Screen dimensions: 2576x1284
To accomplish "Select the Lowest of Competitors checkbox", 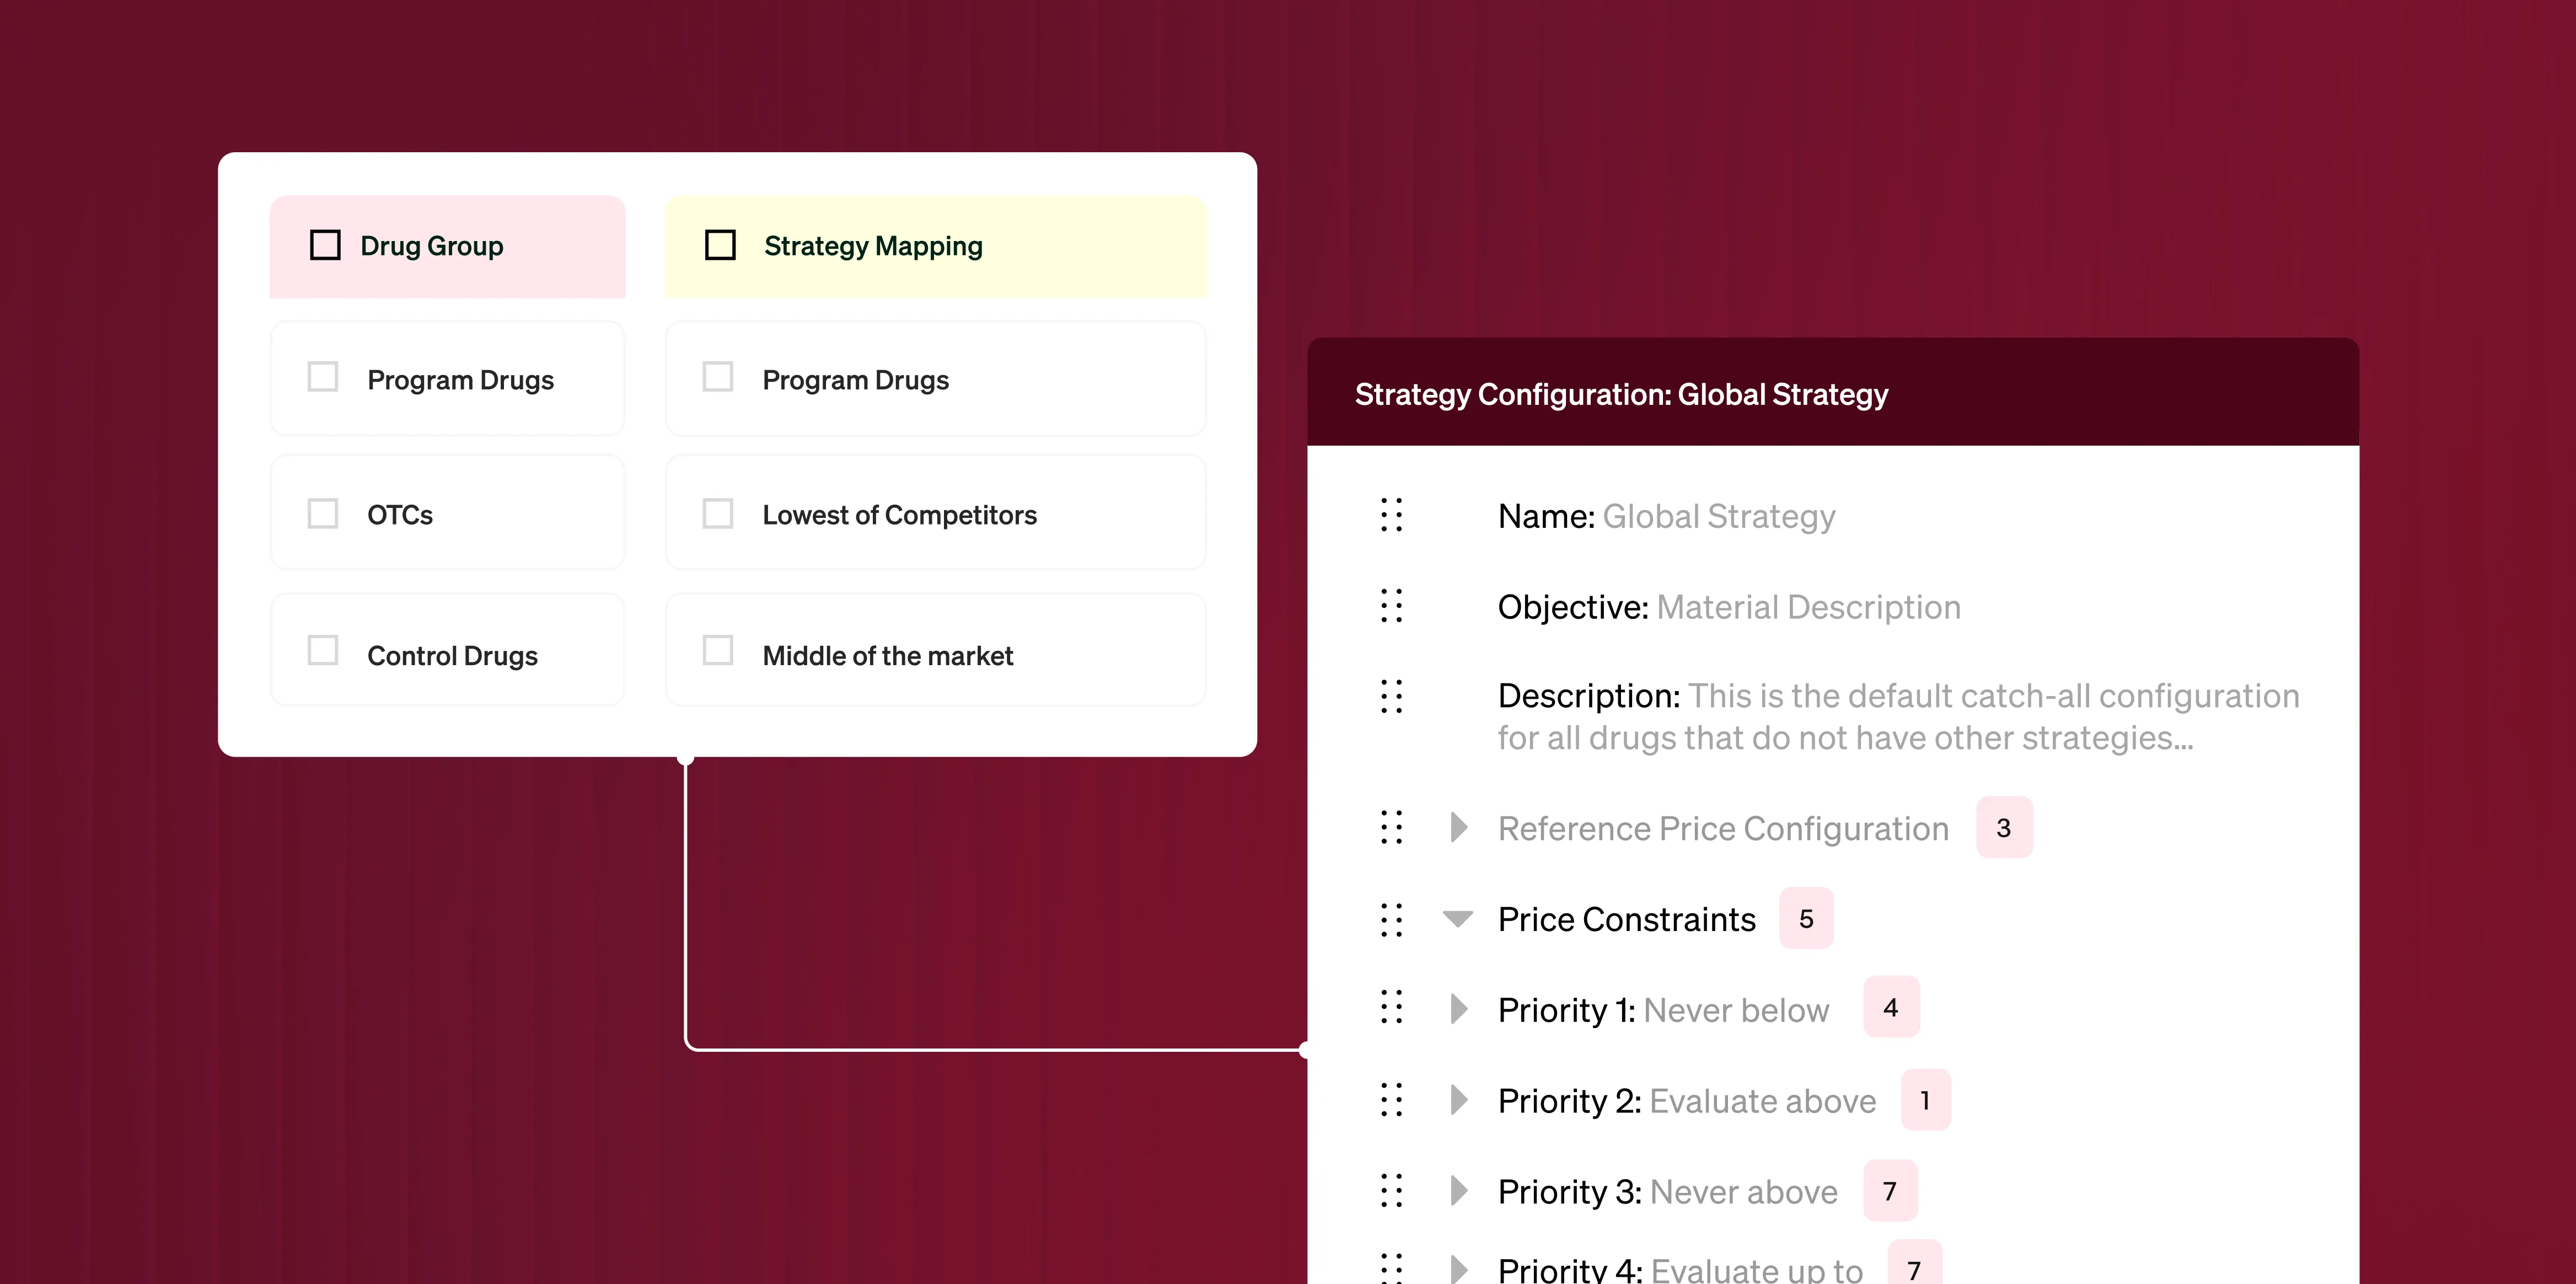I will coord(718,514).
